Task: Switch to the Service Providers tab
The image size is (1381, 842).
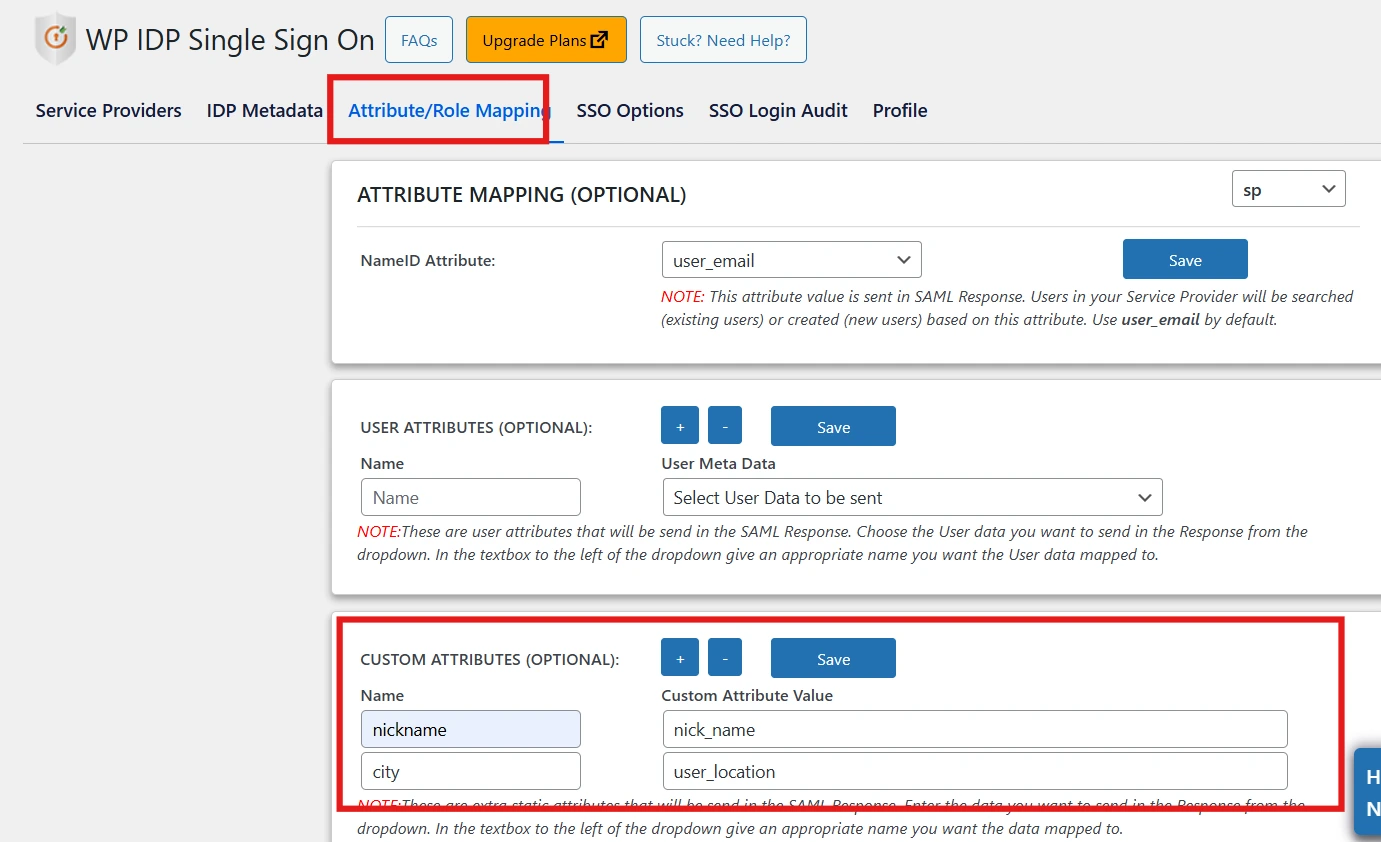Action: [x=109, y=111]
